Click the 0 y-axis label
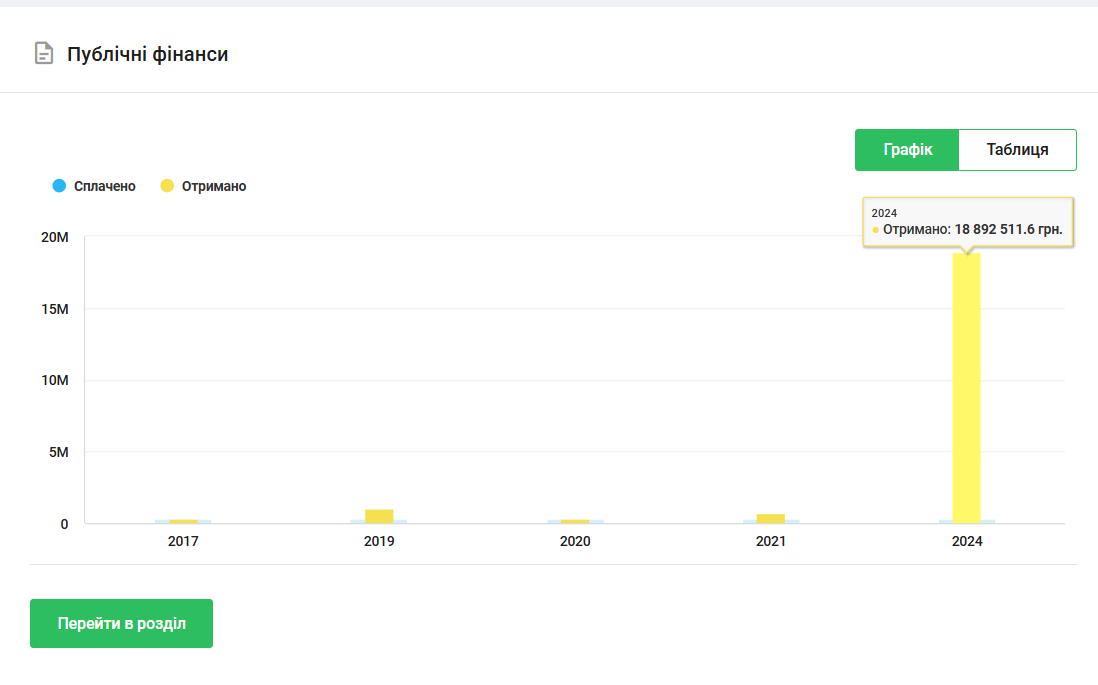This screenshot has width=1098, height=685. (64, 524)
